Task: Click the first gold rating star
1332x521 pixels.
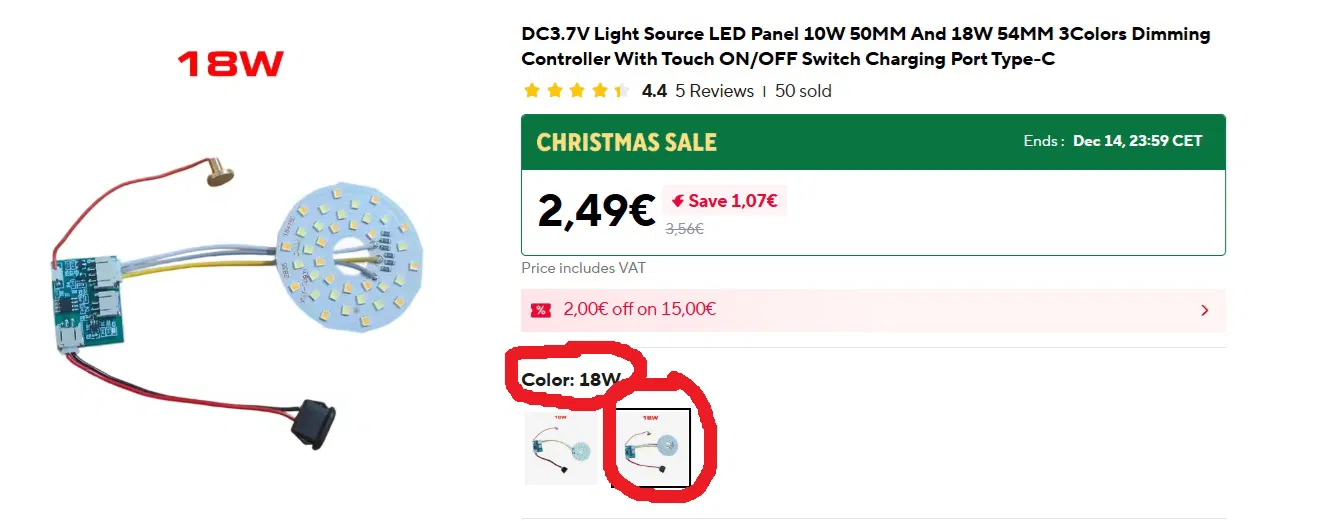Action: click(531, 91)
